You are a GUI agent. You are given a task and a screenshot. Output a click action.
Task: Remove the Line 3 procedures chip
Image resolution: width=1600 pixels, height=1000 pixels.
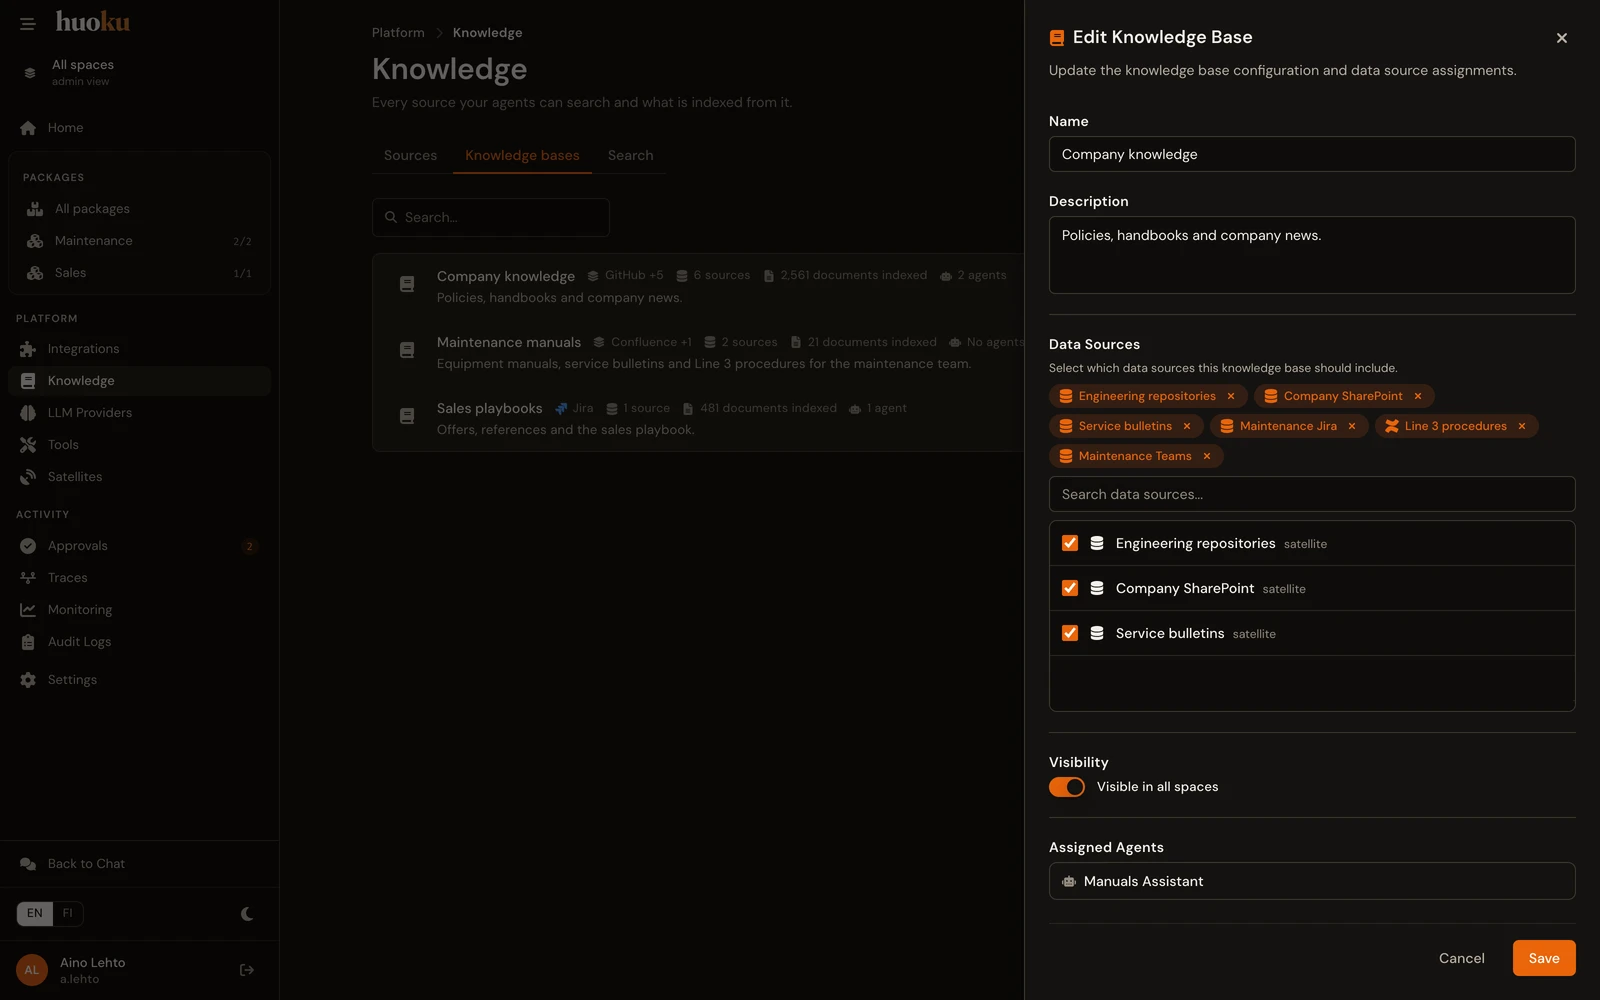(x=1522, y=426)
